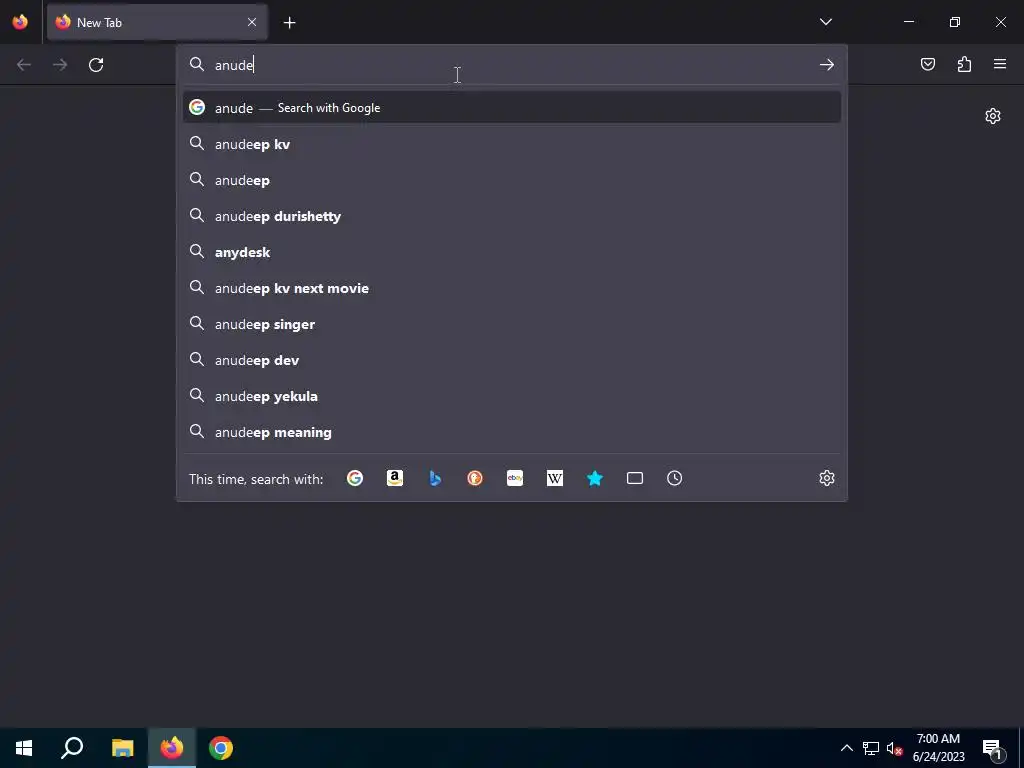Select 'anudeep kv next movie' suggestion
Screen dimensions: 1024x768
pos(512,288)
